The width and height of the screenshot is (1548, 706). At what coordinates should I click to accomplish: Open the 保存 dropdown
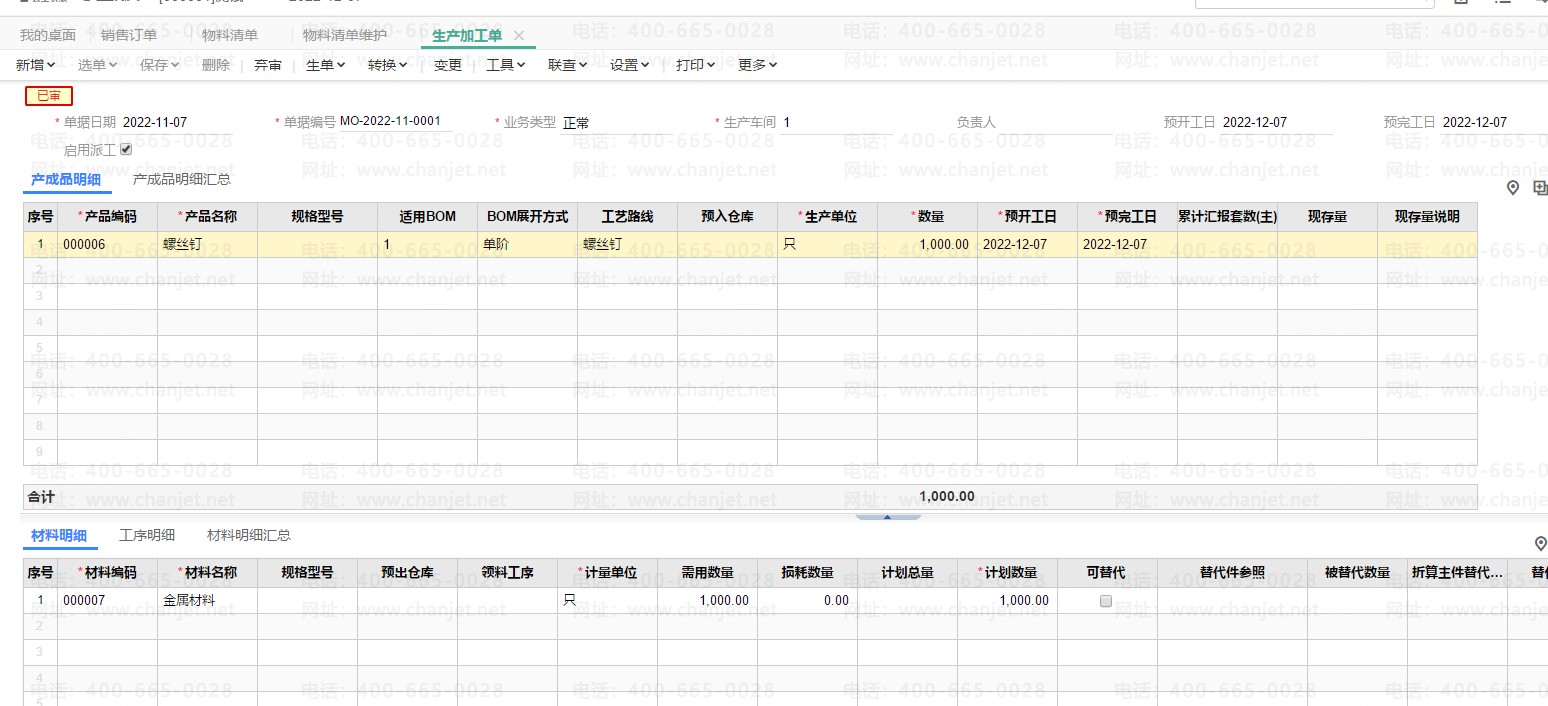tap(160, 65)
